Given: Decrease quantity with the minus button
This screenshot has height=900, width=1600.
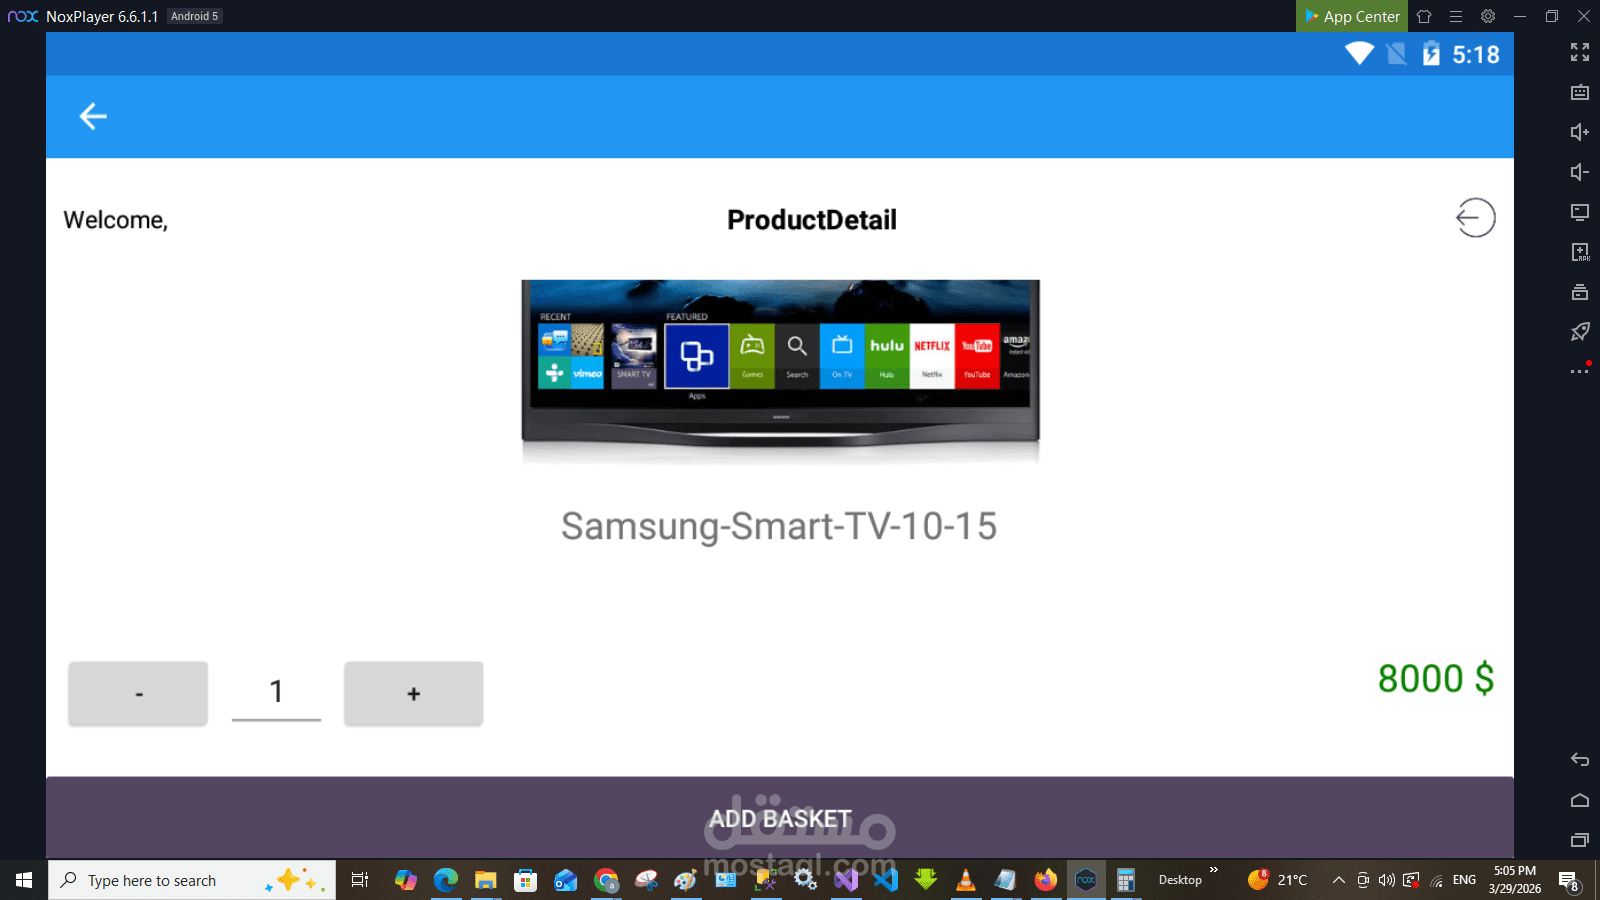Looking at the screenshot, I should [x=138, y=693].
